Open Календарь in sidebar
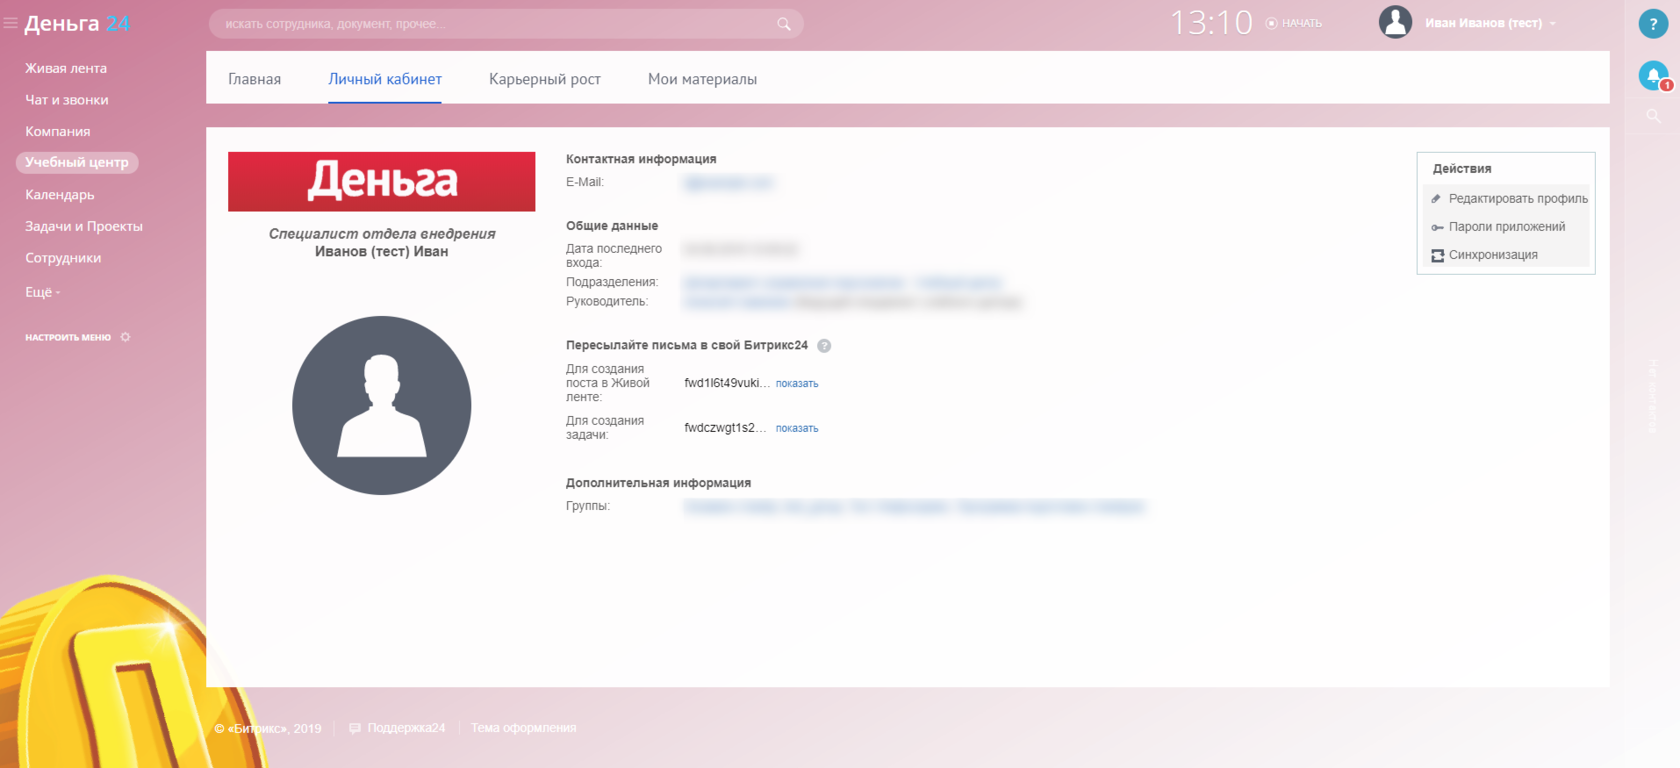Screen dimensions: 1680x768 click(60, 195)
